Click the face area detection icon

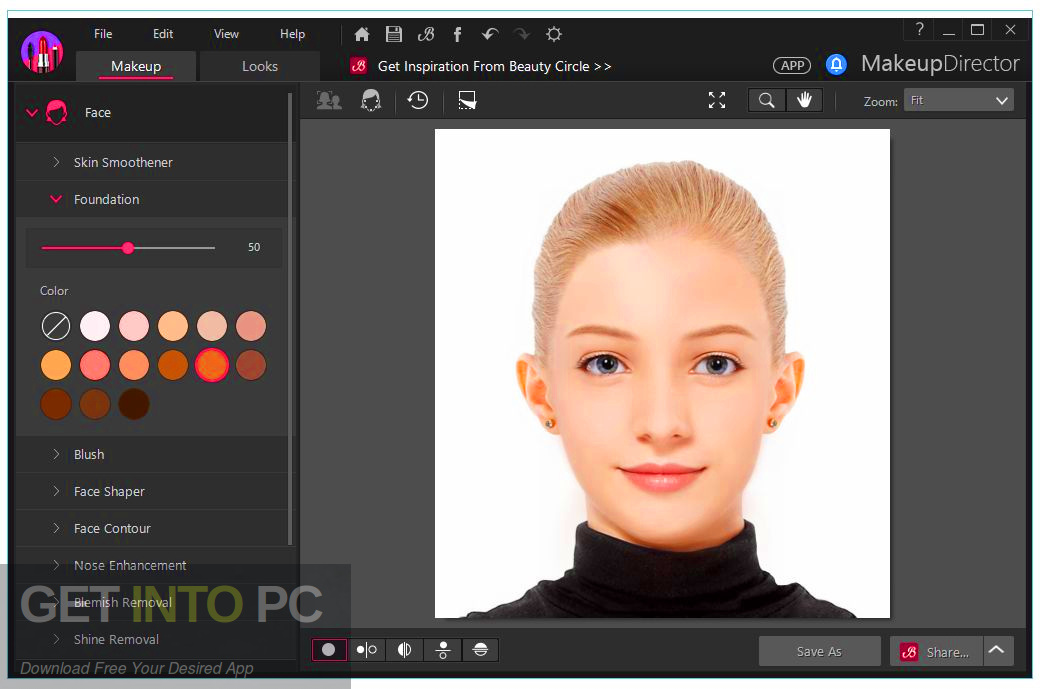tap(371, 101)
